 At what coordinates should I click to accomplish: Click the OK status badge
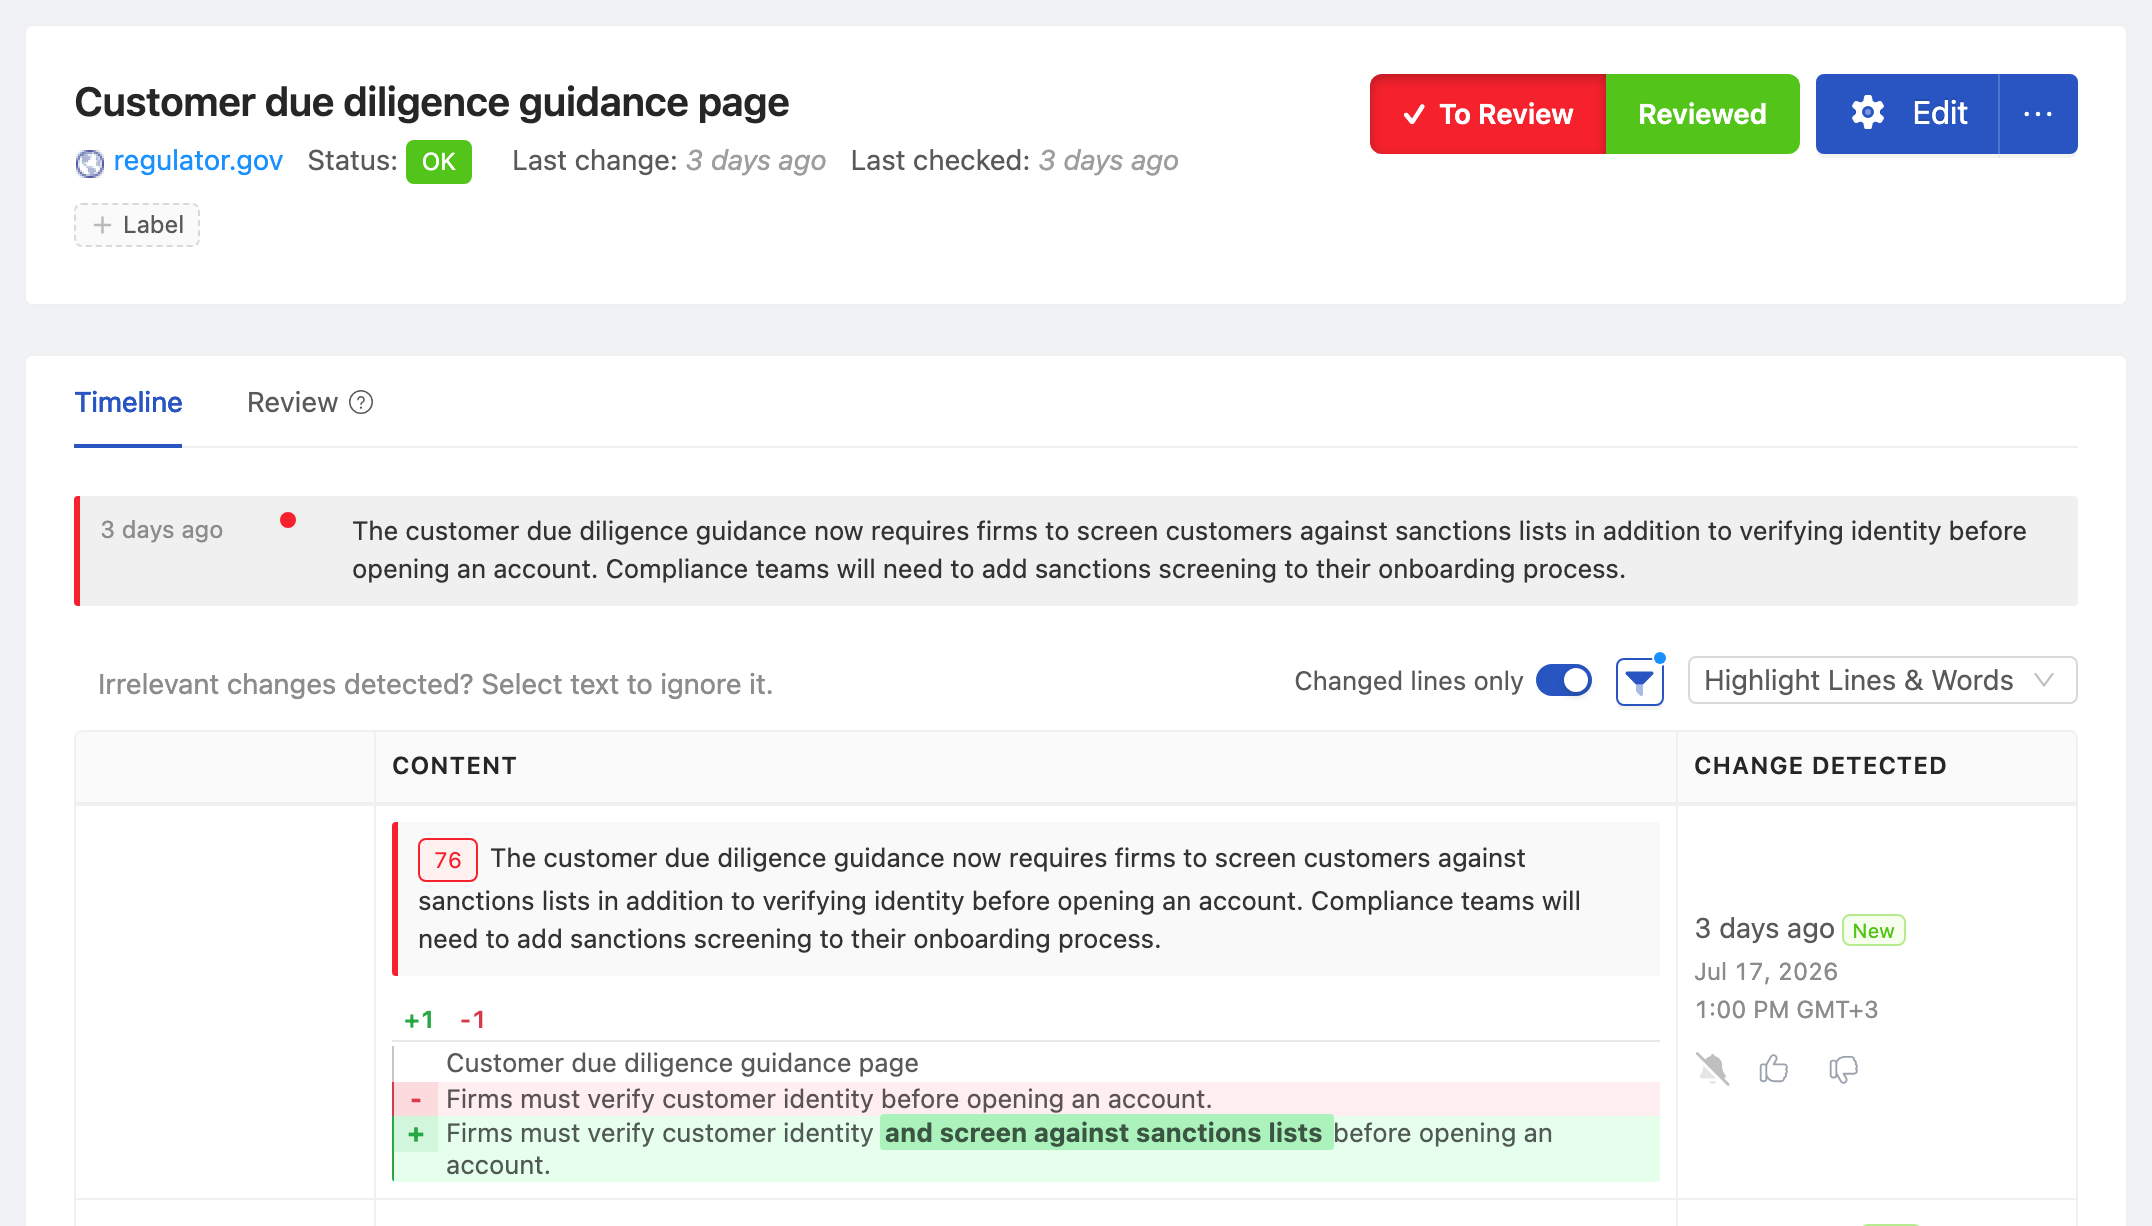point(438,161)
